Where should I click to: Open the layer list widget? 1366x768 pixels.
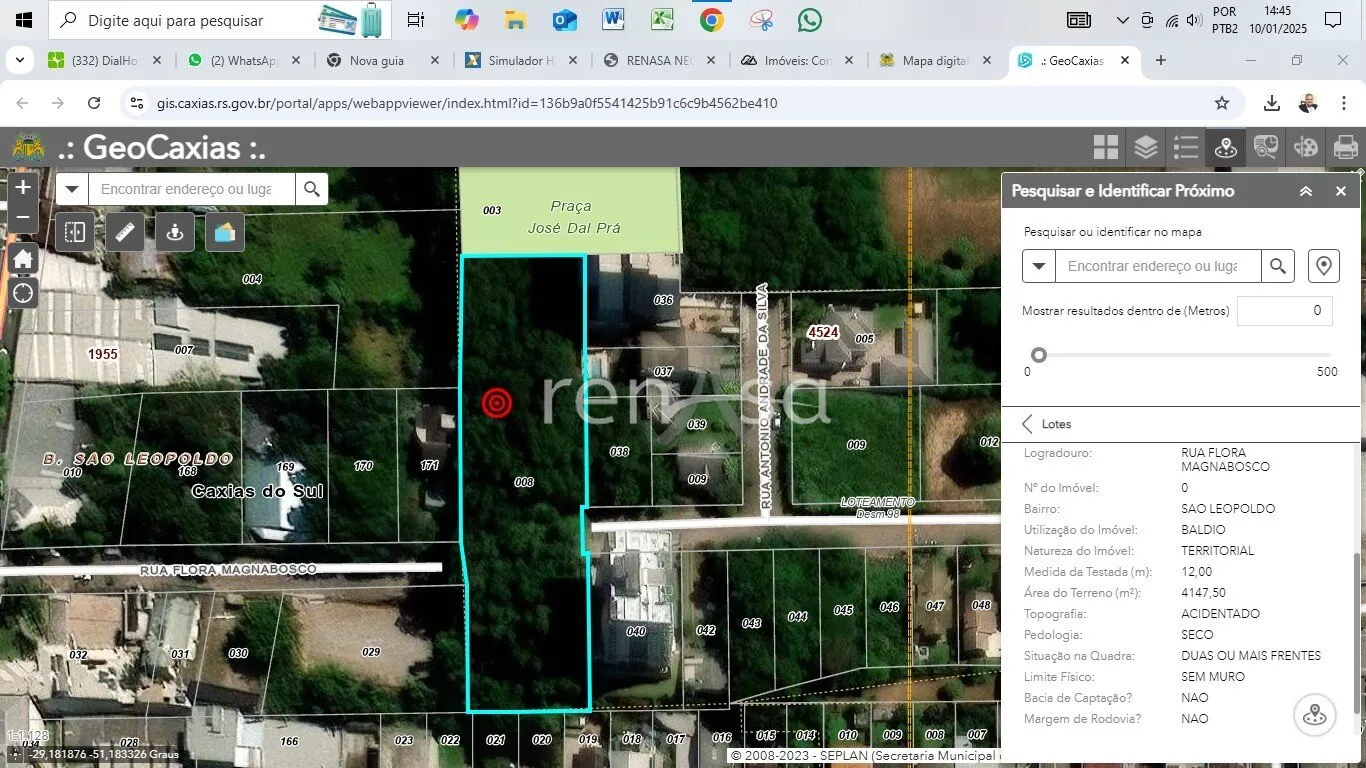click(1146, 148)
